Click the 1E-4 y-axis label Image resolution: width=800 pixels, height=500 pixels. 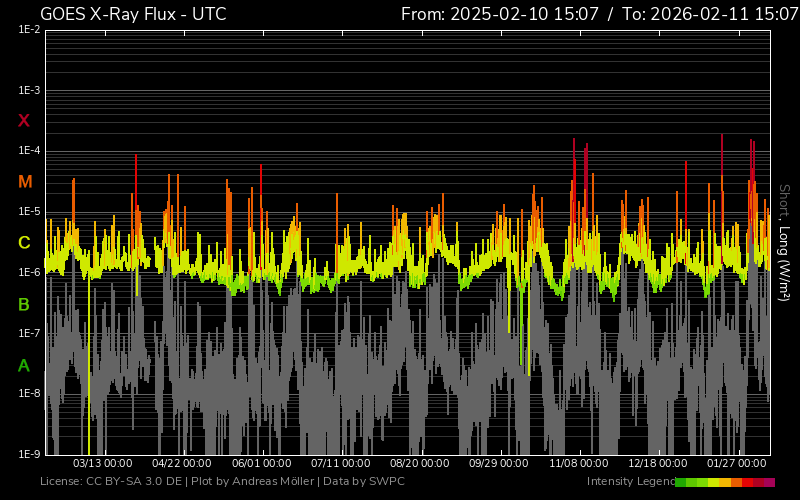[29, 151]
